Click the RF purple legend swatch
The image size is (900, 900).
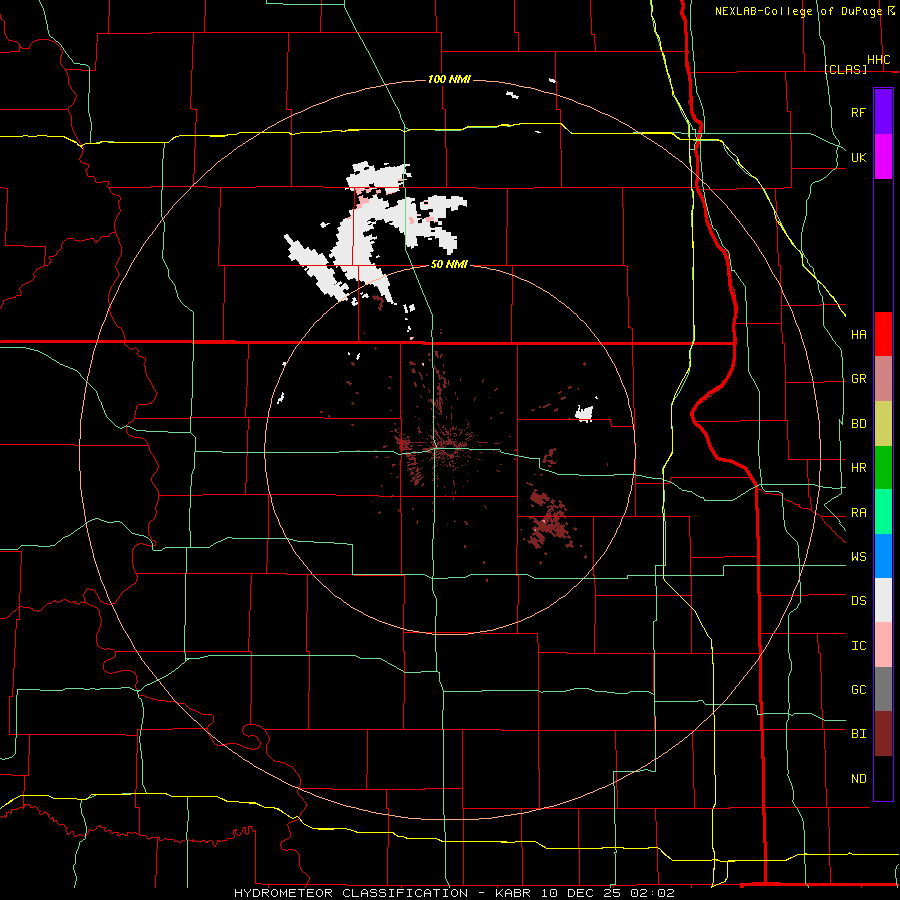(883, 112)
